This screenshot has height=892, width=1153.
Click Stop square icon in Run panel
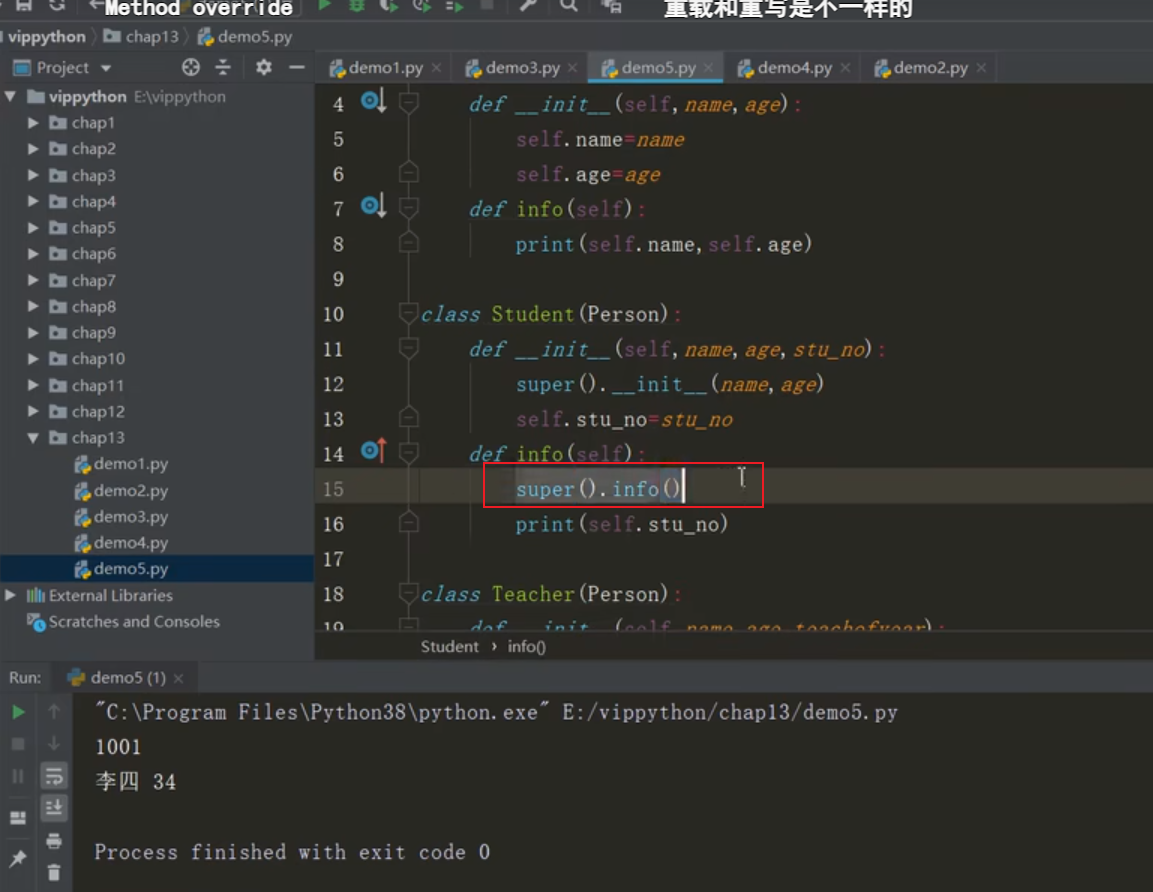point(18,744)
